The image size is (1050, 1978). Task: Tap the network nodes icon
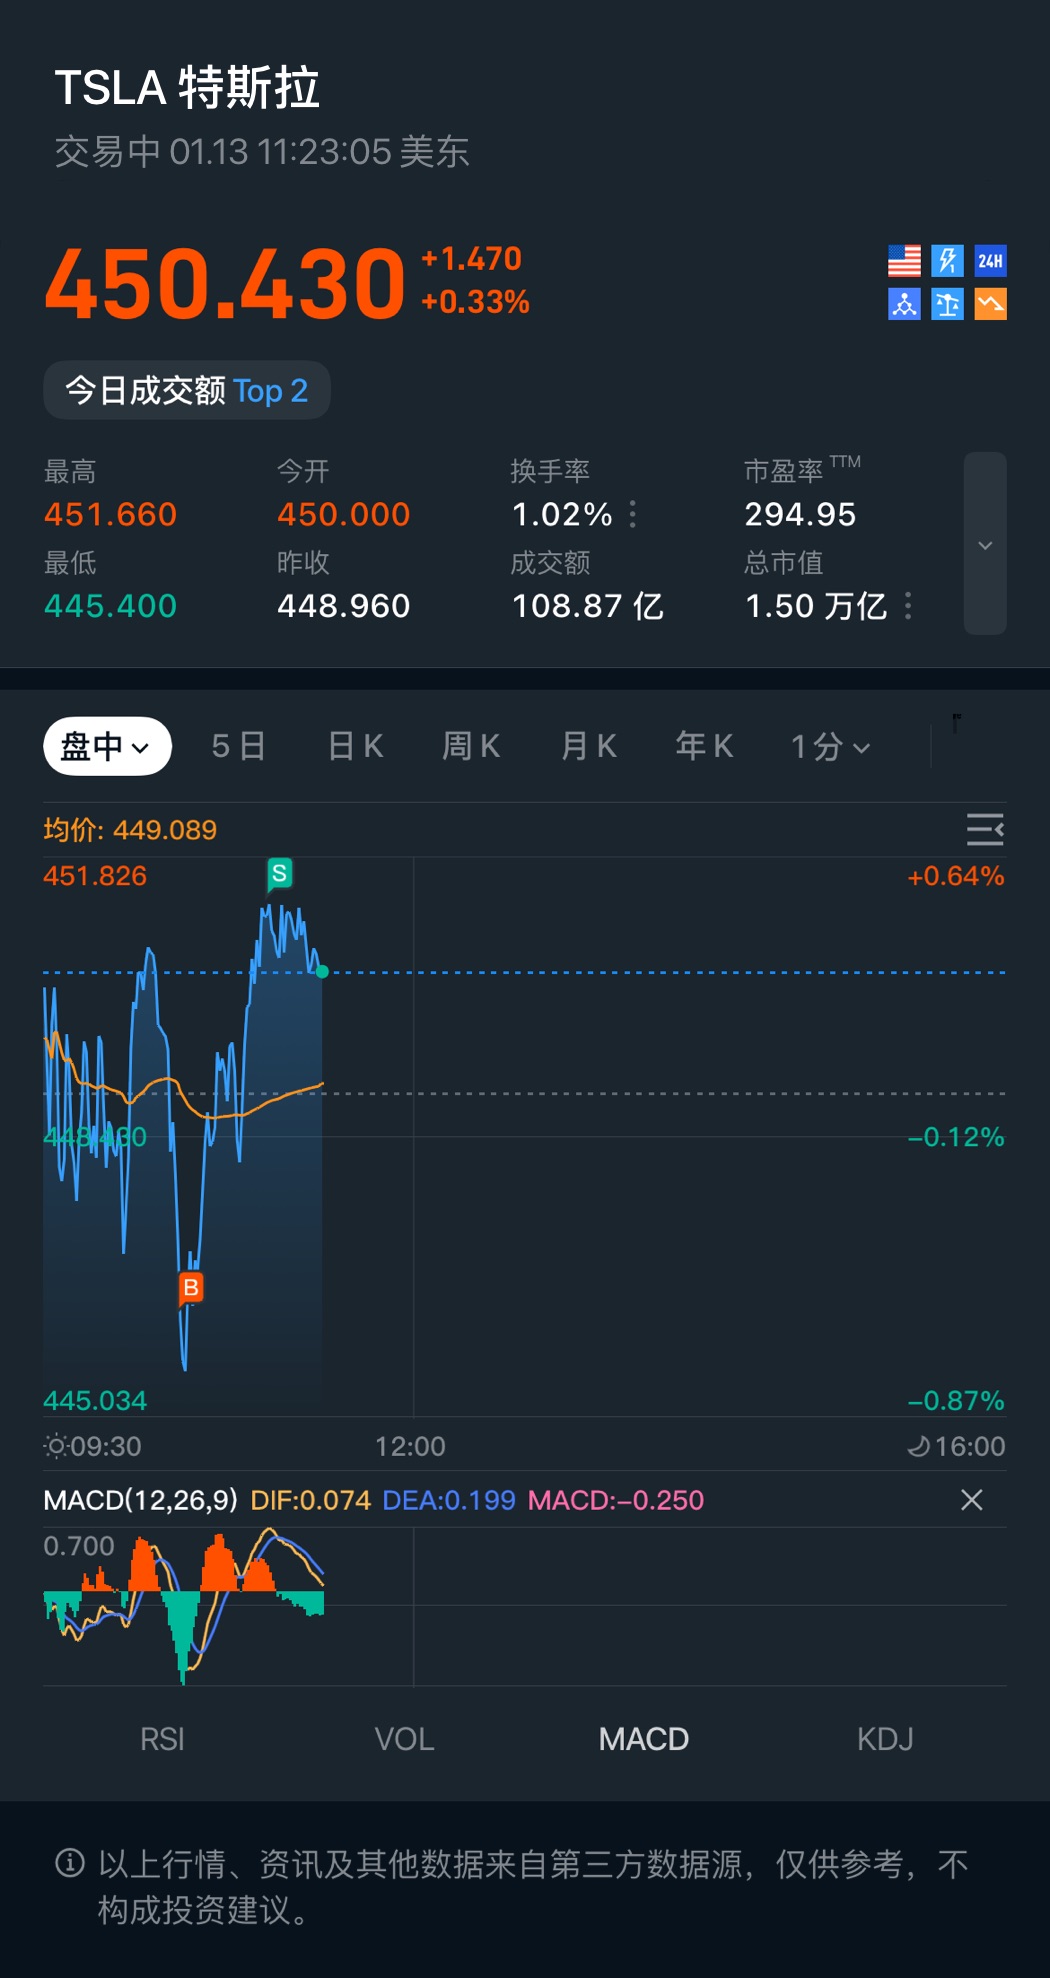click(904, 304)
